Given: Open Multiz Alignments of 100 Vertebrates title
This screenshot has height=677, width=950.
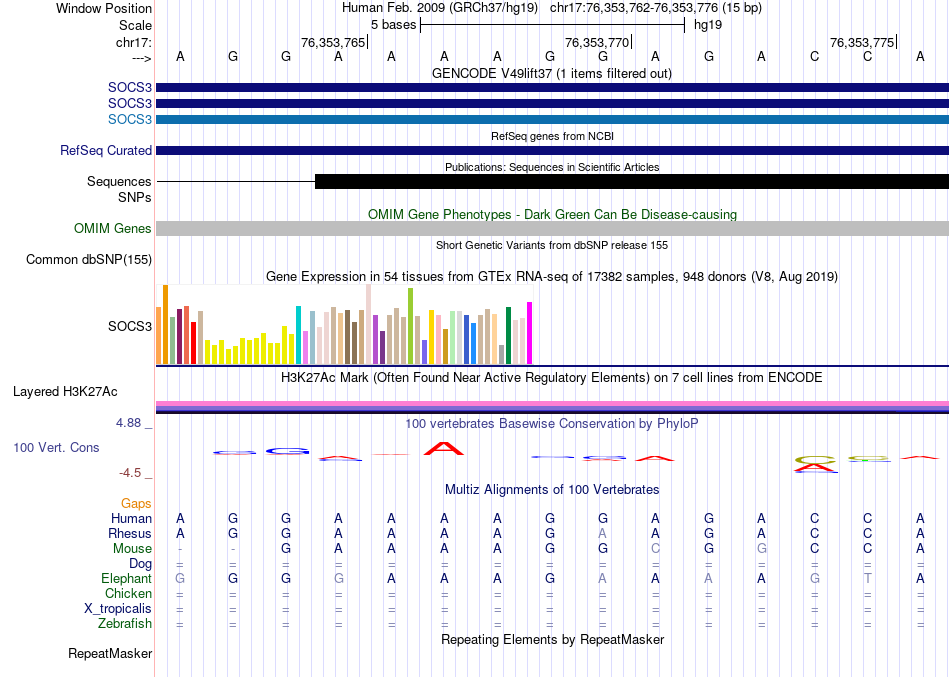Looking at the screenshot, I should point(552,490).
